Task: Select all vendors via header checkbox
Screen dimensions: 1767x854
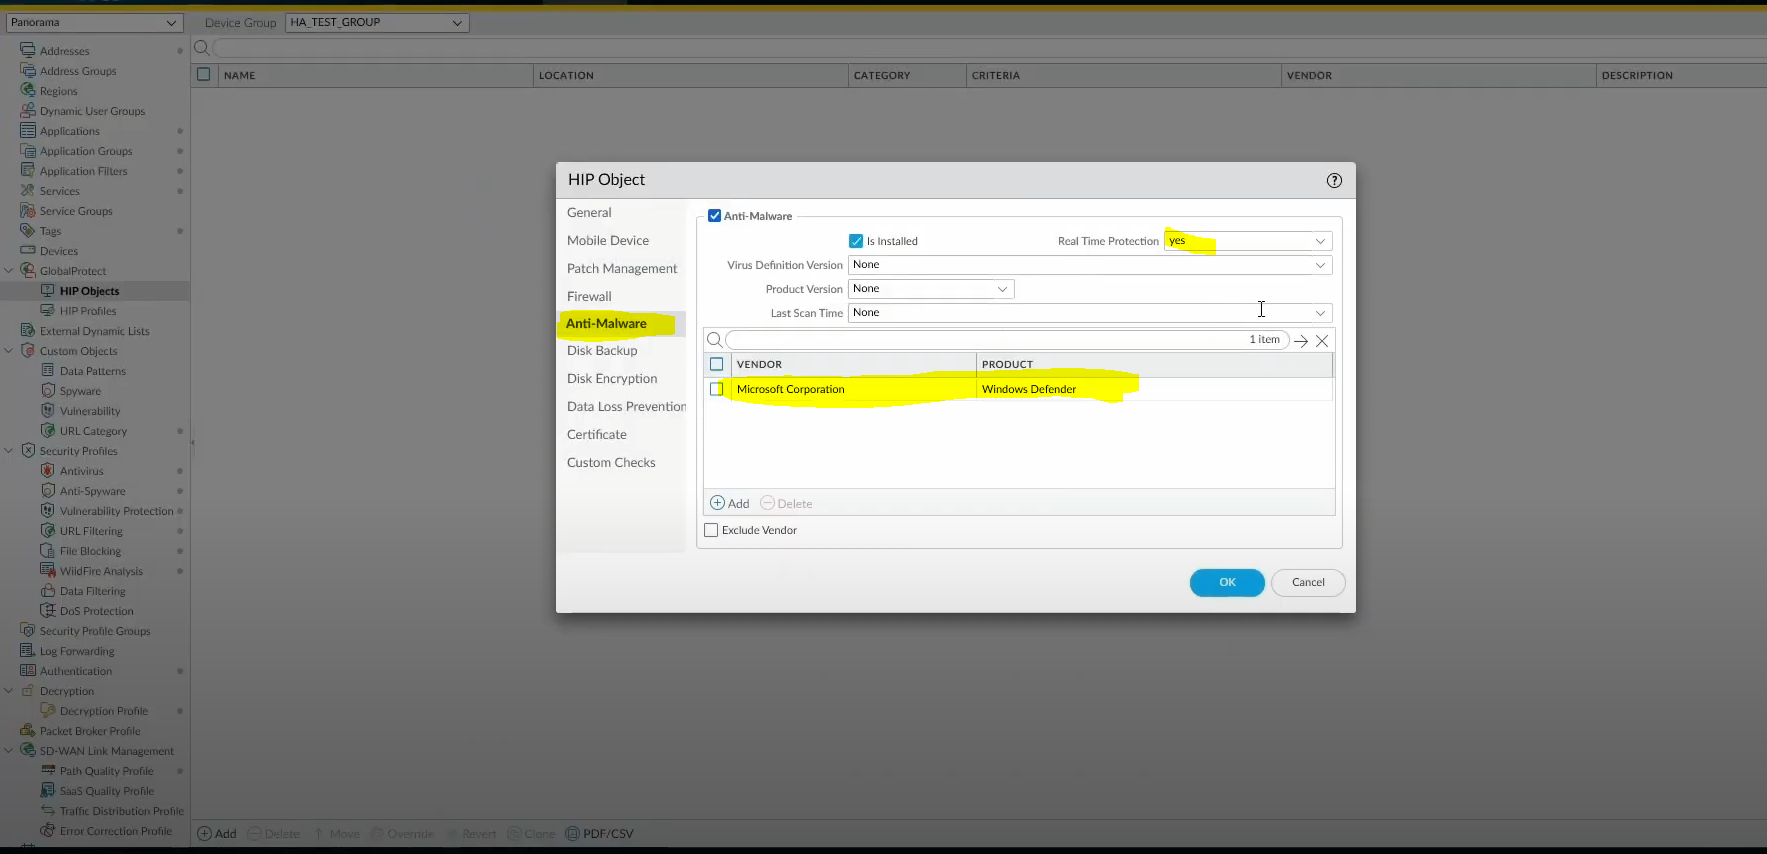Action: tap(716, 364)
